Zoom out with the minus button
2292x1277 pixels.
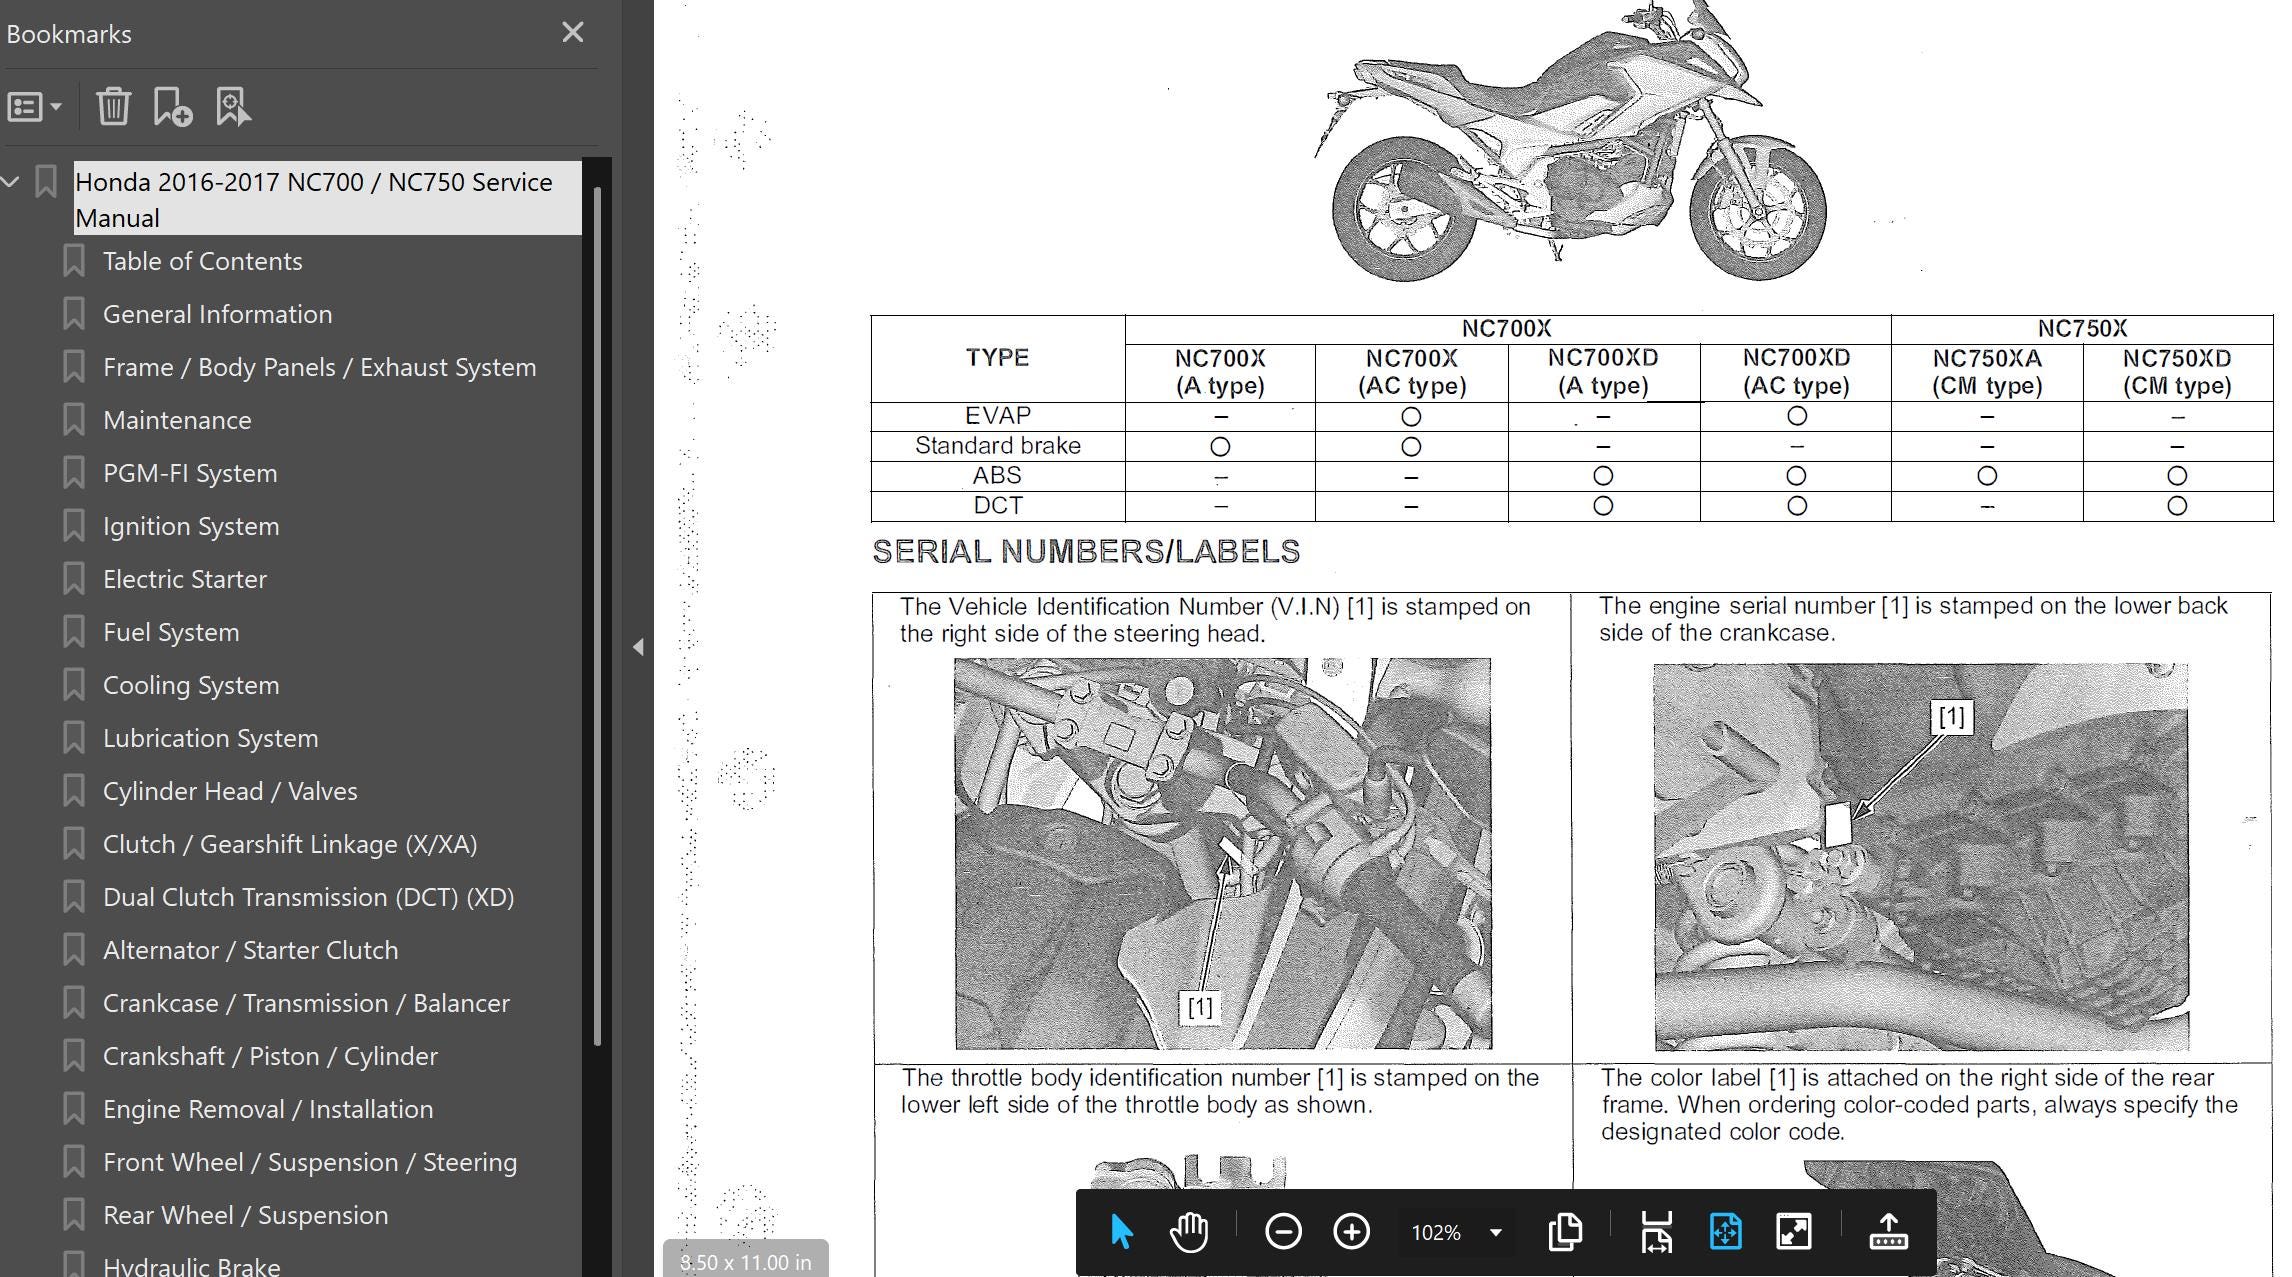pyautogui.click(x=1283, y=1232)
